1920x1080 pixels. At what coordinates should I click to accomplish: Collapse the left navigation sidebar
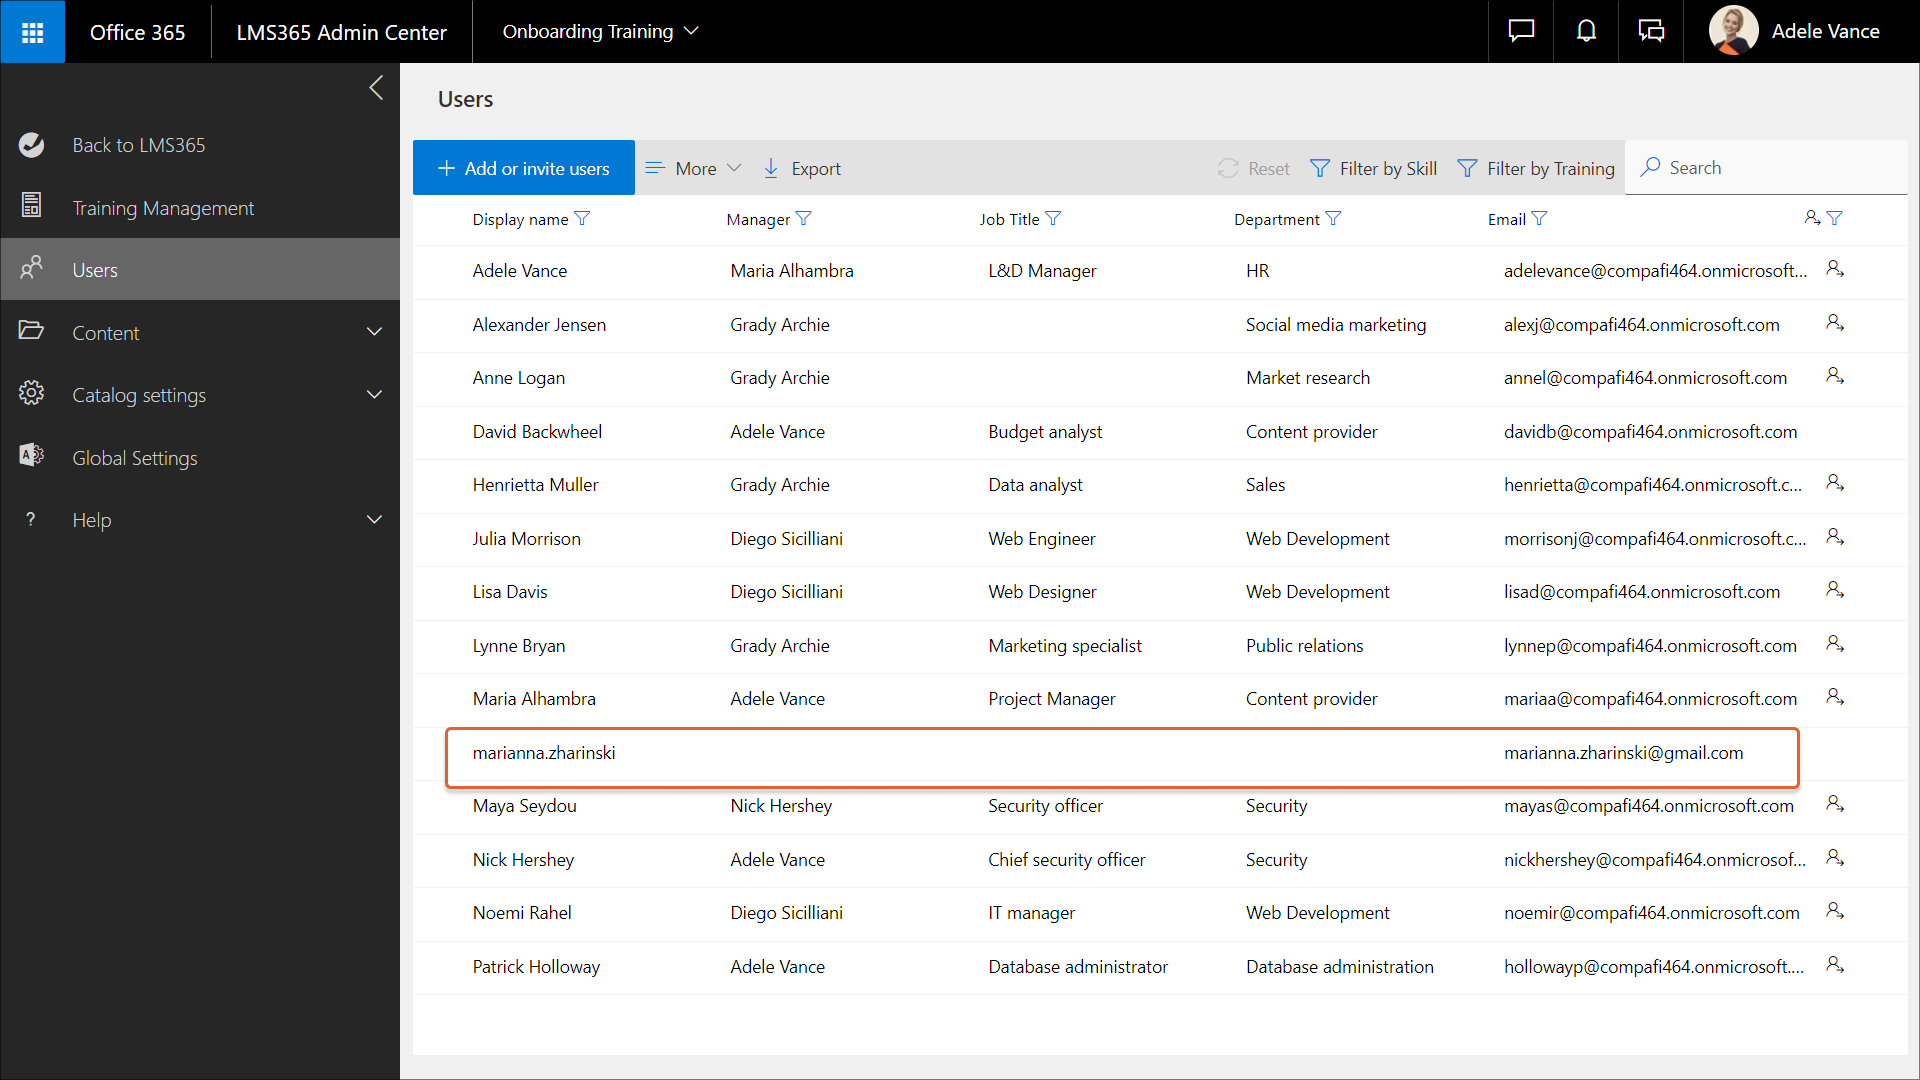[x=376, y=88]
